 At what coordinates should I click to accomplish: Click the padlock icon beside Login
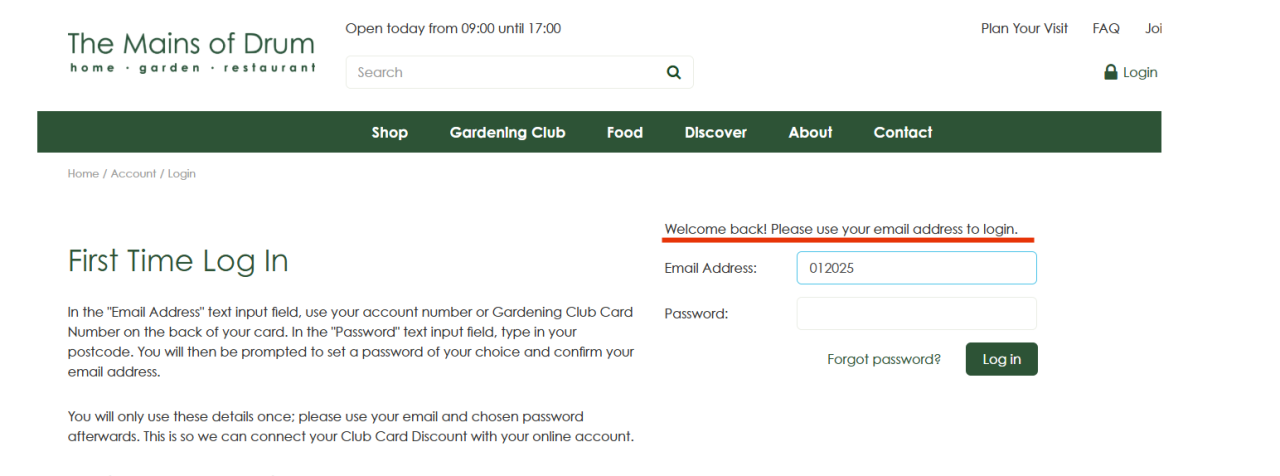click(x=1110, y=72)
